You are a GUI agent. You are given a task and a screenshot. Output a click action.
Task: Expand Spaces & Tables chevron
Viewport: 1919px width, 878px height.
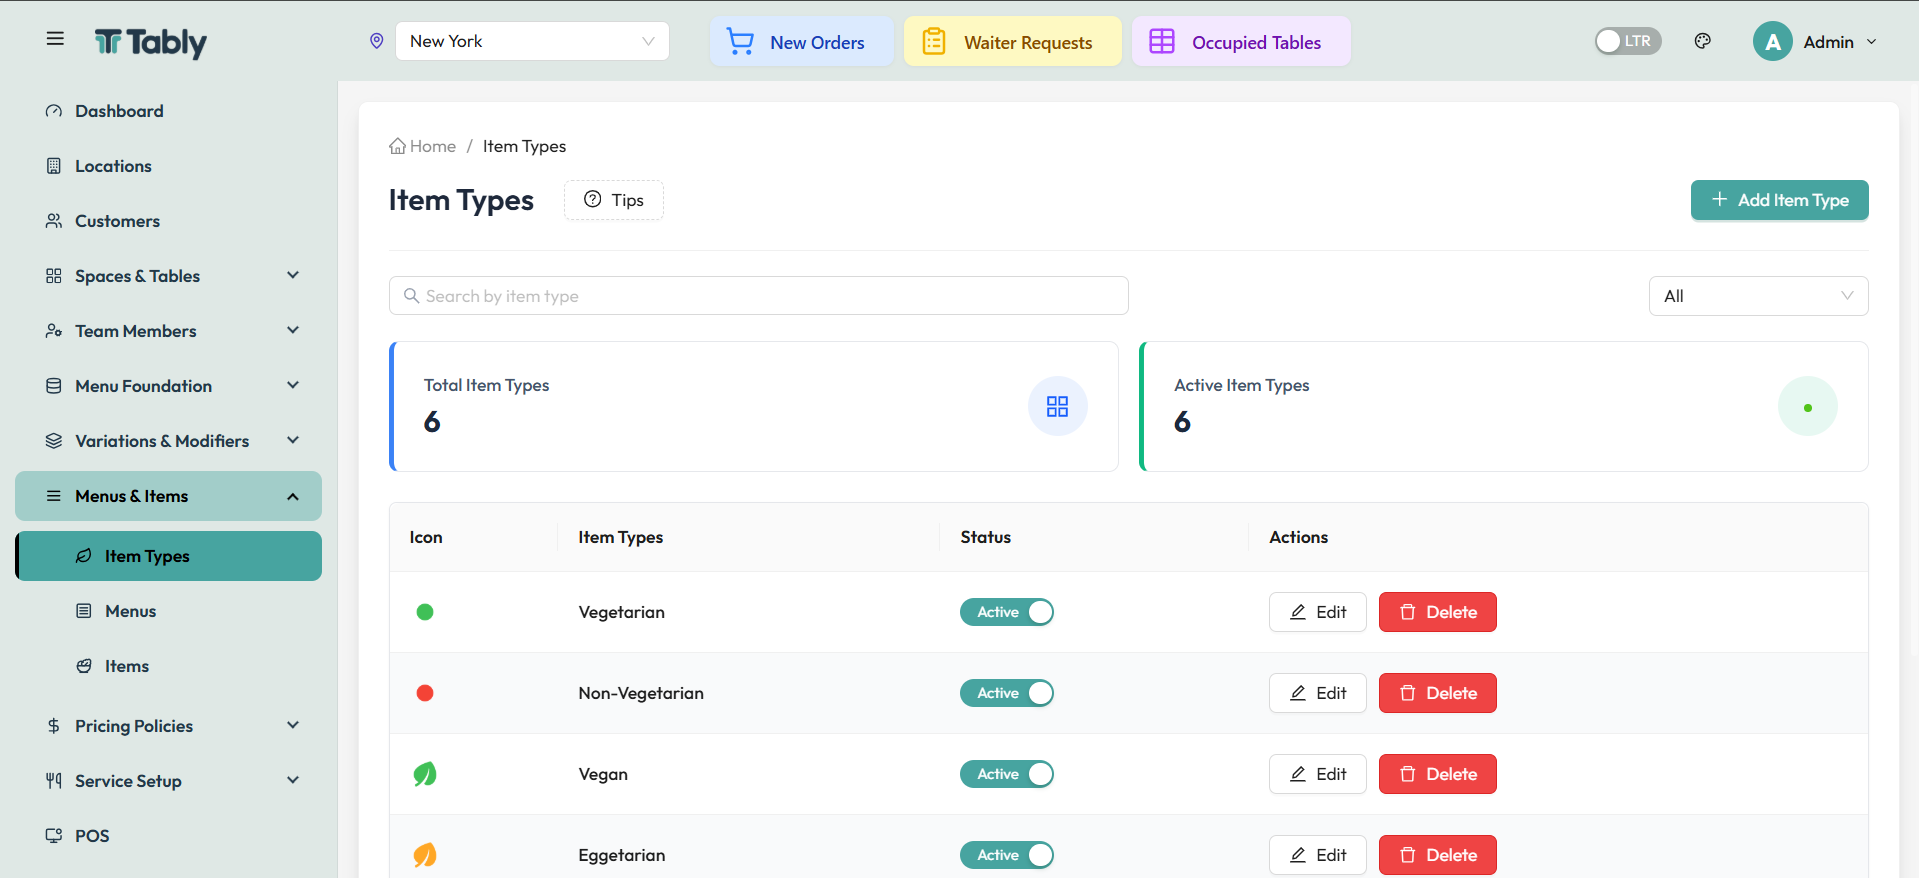293,275
